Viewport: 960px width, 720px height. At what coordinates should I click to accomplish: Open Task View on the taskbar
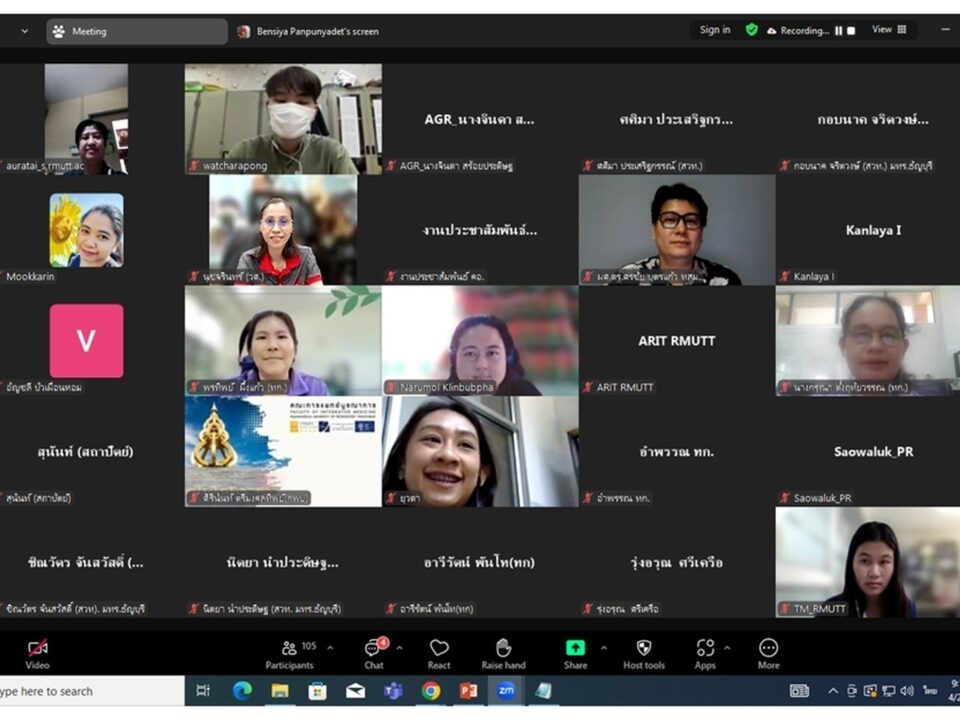coord(203,691)
